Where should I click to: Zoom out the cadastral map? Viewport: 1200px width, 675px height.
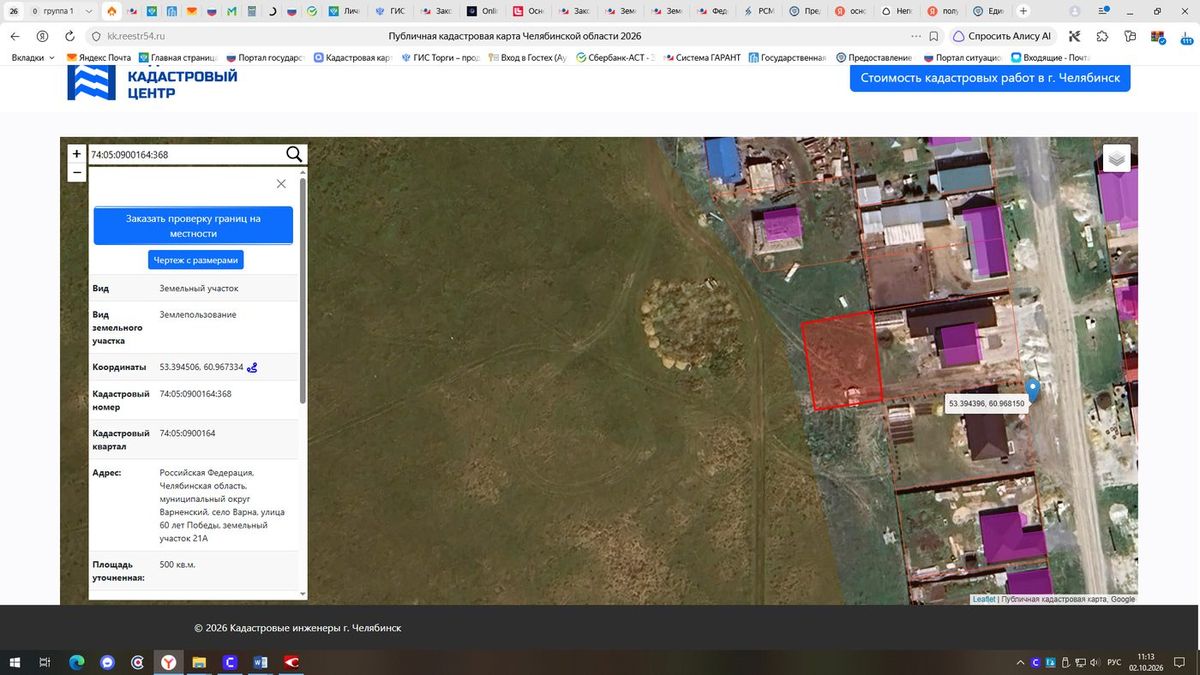click(77, 172)
